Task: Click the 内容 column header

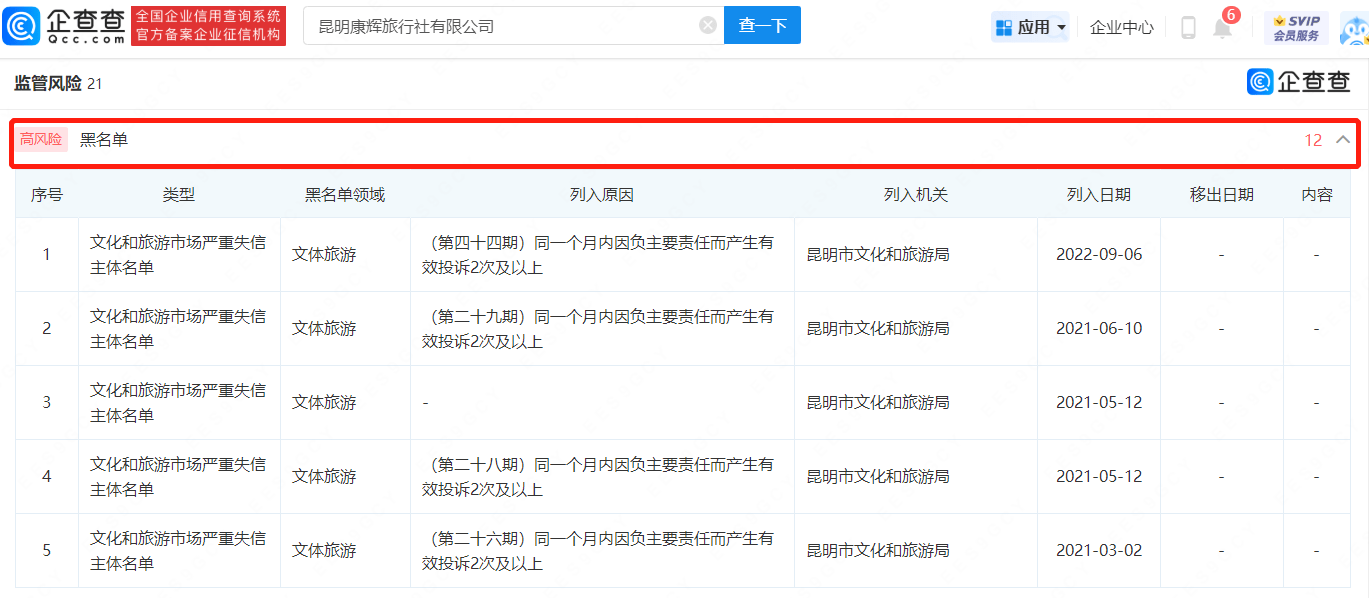Action: pos(1317,195)
